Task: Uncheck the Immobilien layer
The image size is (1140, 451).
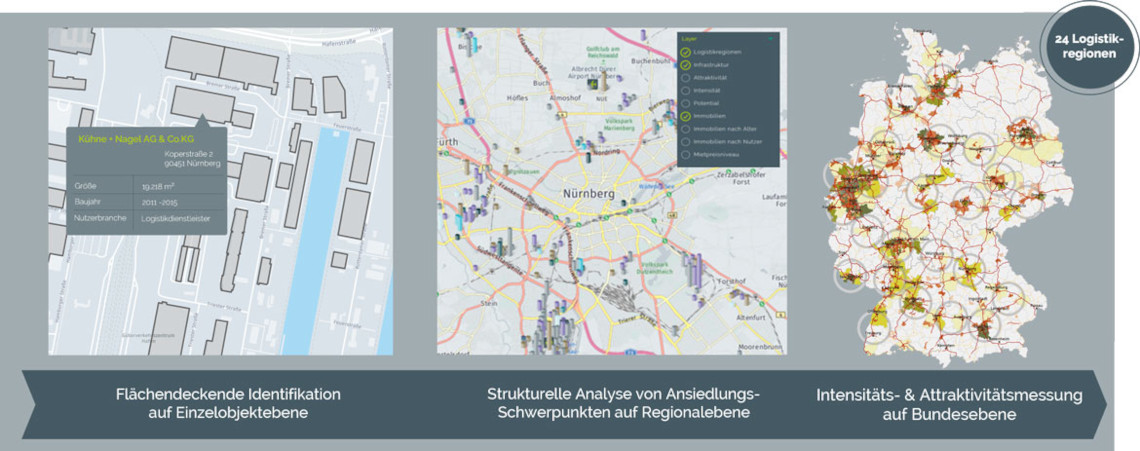Action: tap(685, 116)
